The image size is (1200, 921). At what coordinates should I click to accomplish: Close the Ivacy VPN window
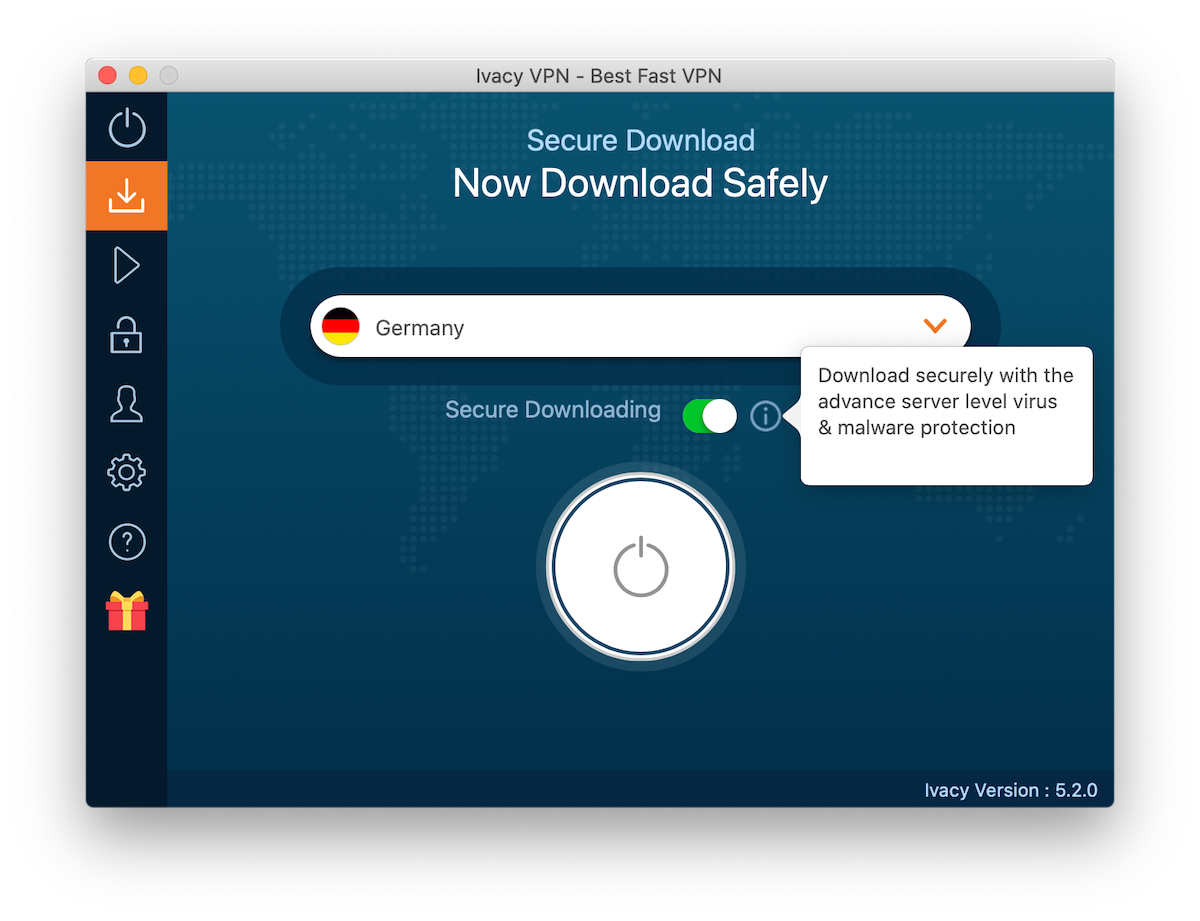coord(108,75)
